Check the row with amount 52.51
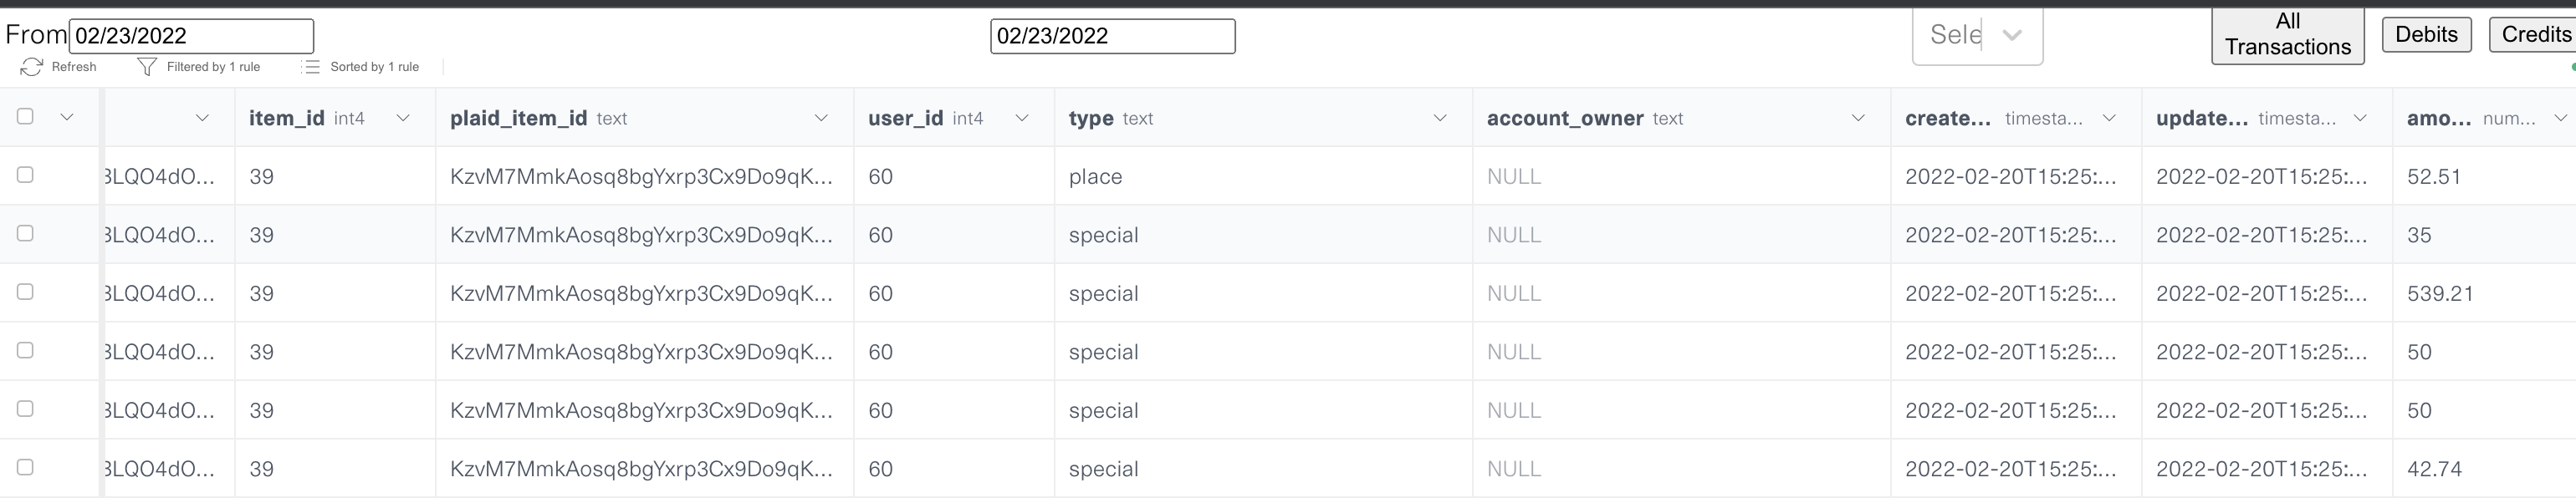2576x498 pixels. (25, 175)
